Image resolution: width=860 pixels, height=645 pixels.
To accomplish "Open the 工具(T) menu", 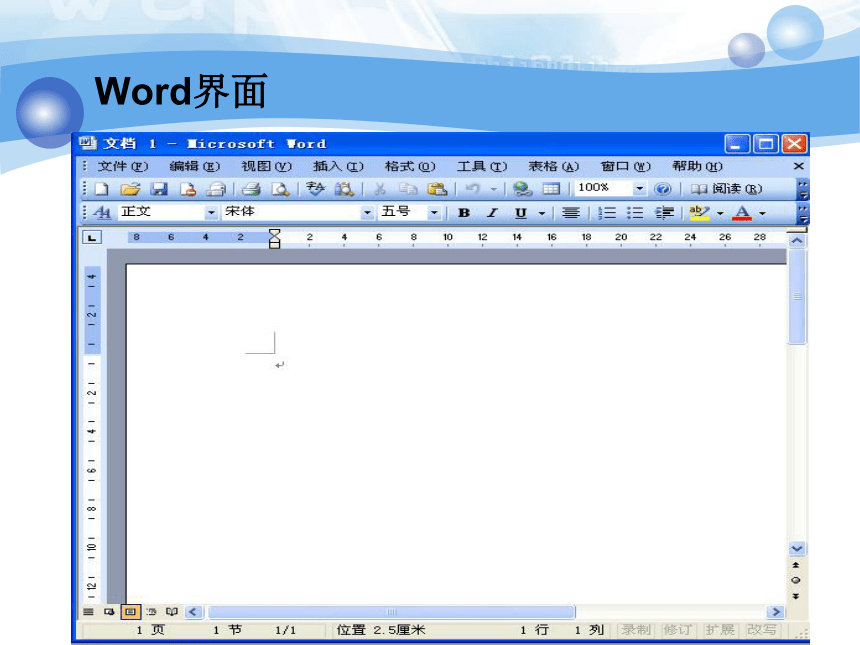I will click(482, 166).
